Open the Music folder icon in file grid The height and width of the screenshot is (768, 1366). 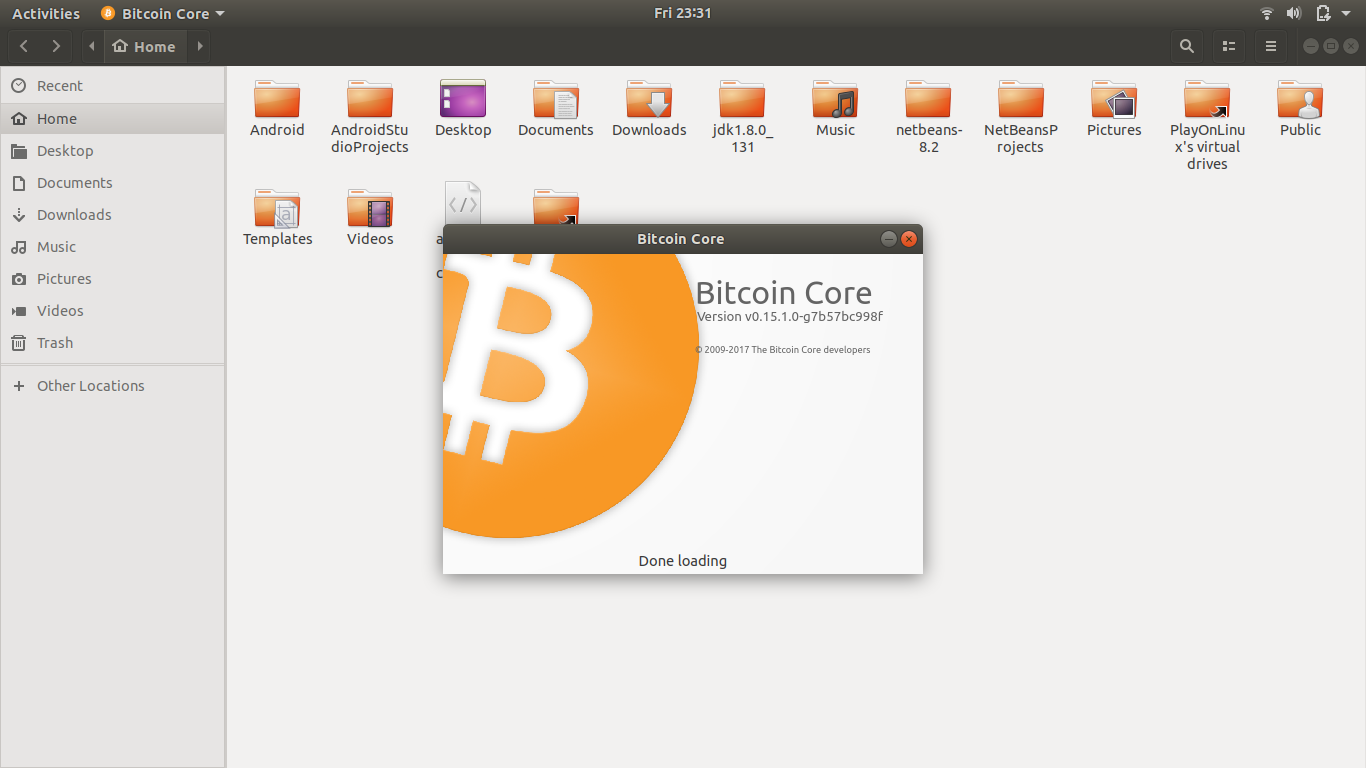pos(835,100)
